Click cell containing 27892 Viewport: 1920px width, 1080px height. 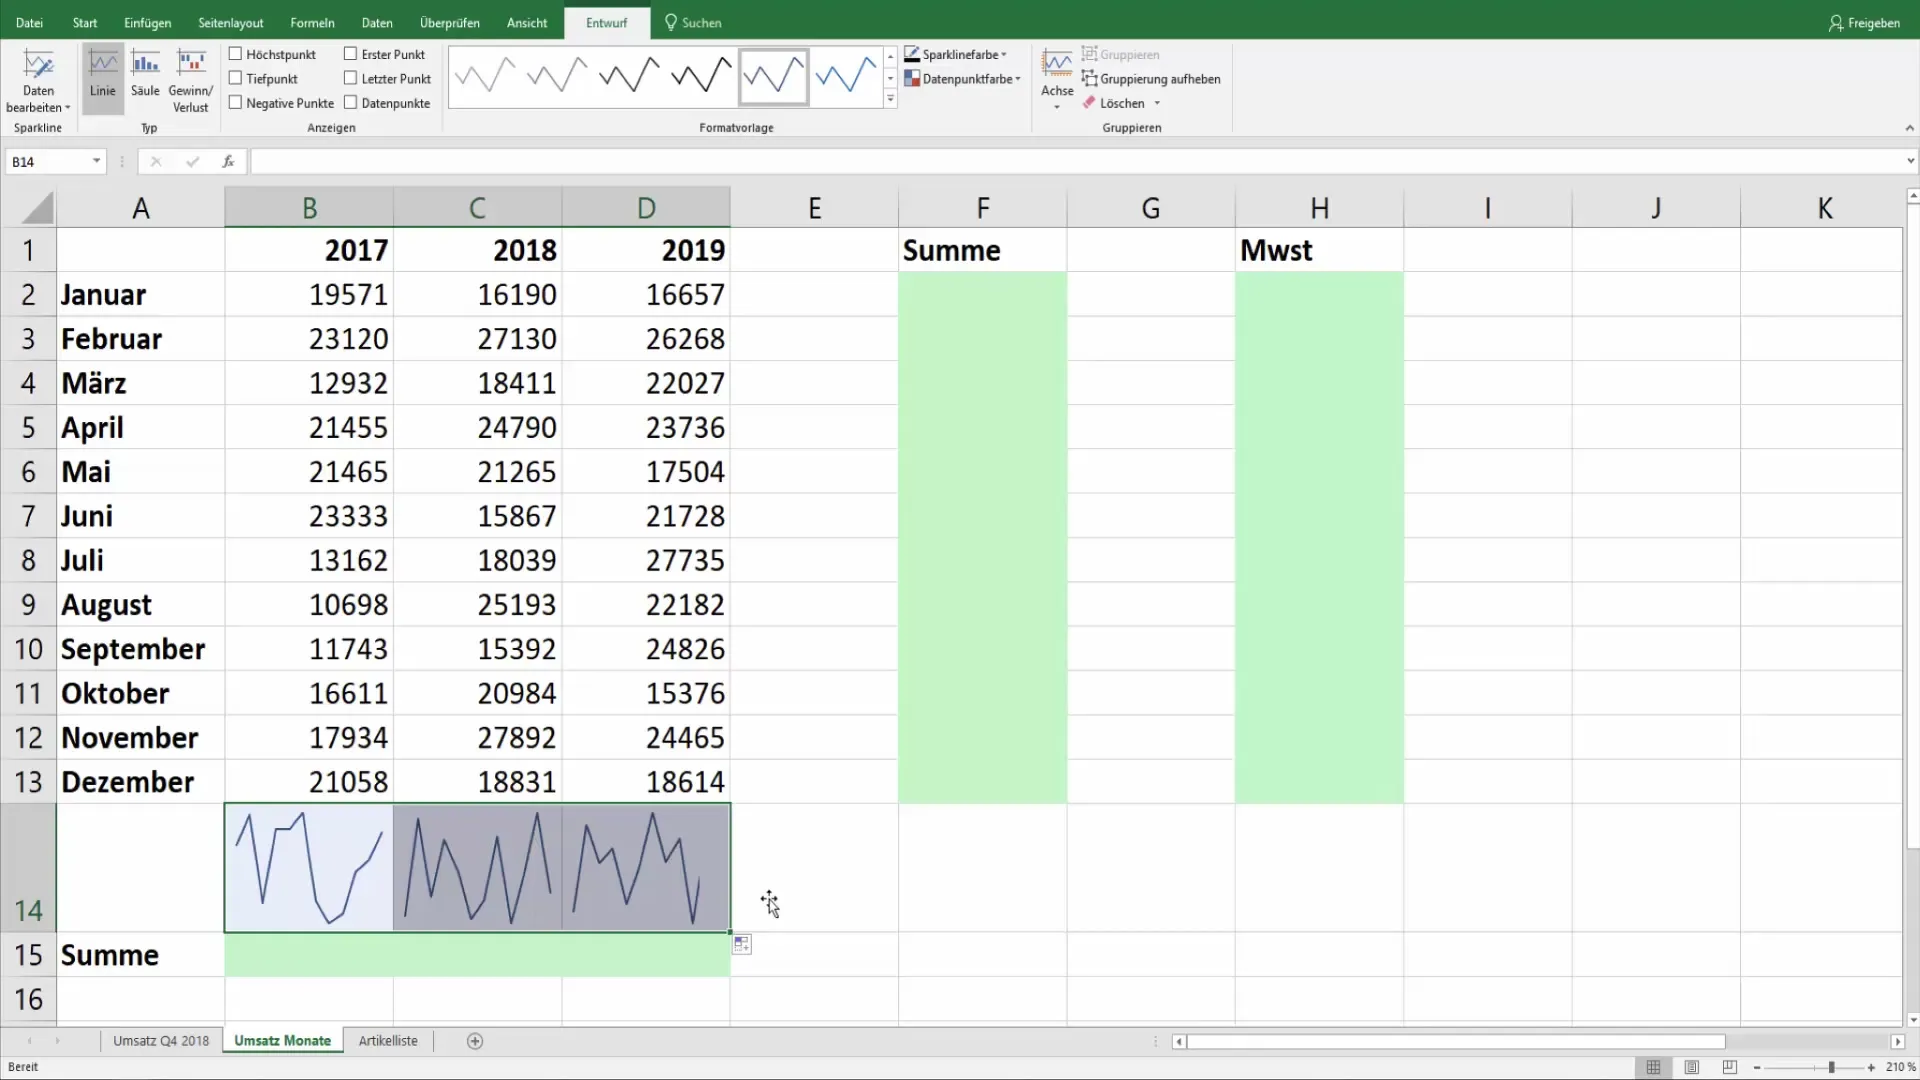tap(477, 738)
